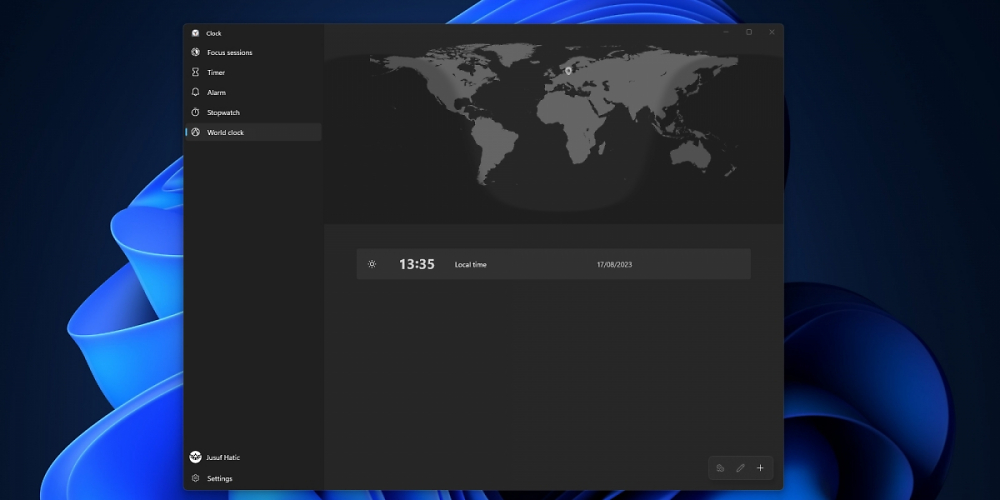This screenshot has width=1000, height=500.
Task: Minimize the Clock window
Action: pos(726,32)
